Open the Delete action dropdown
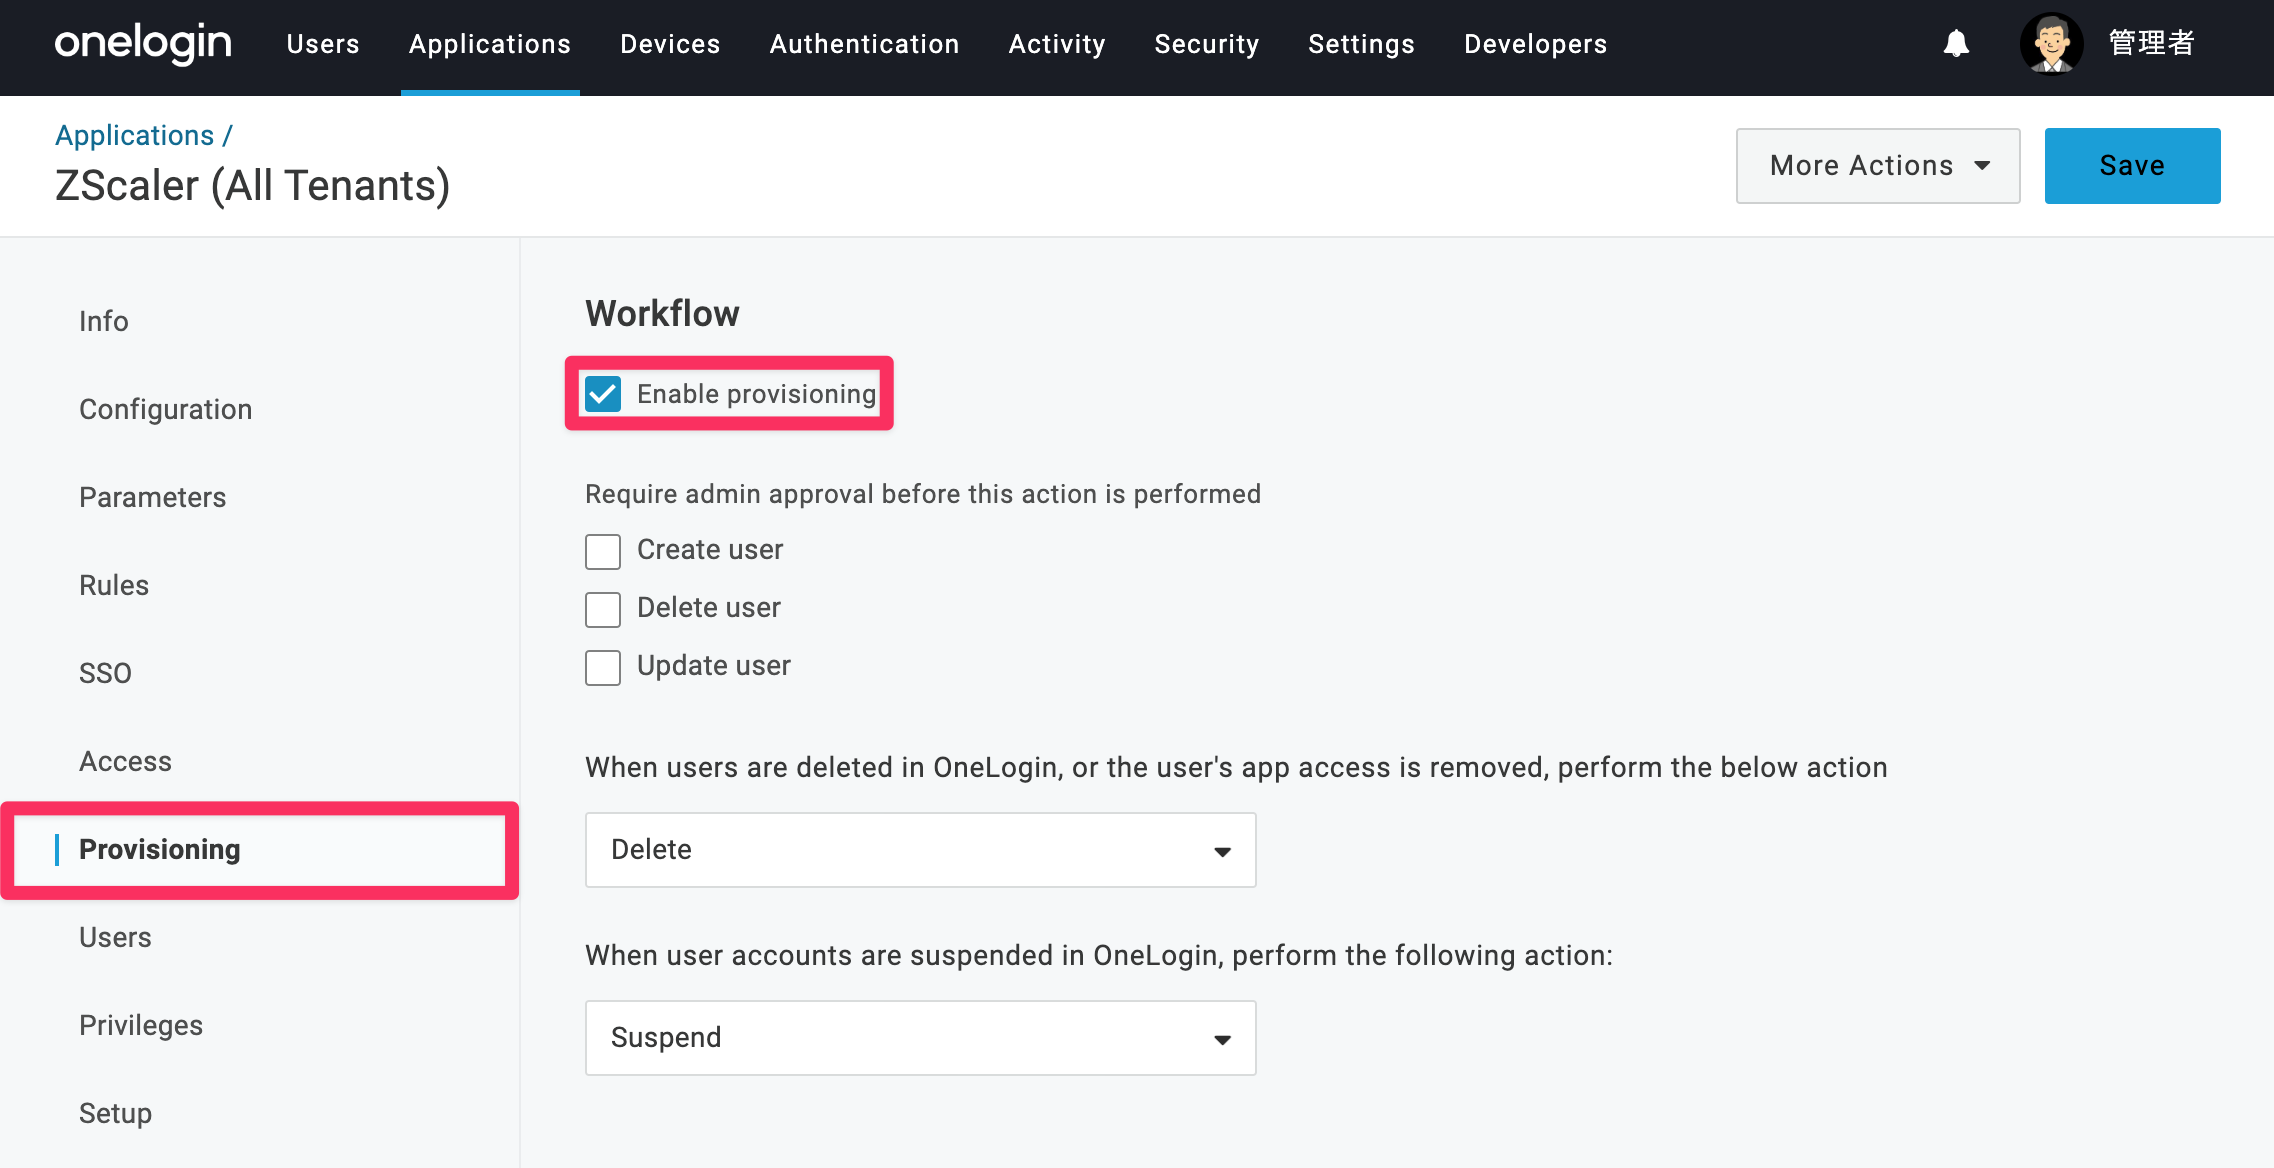Viewport: 2274px width, 1168px height. pyautogui.click(x=920, y=850)
